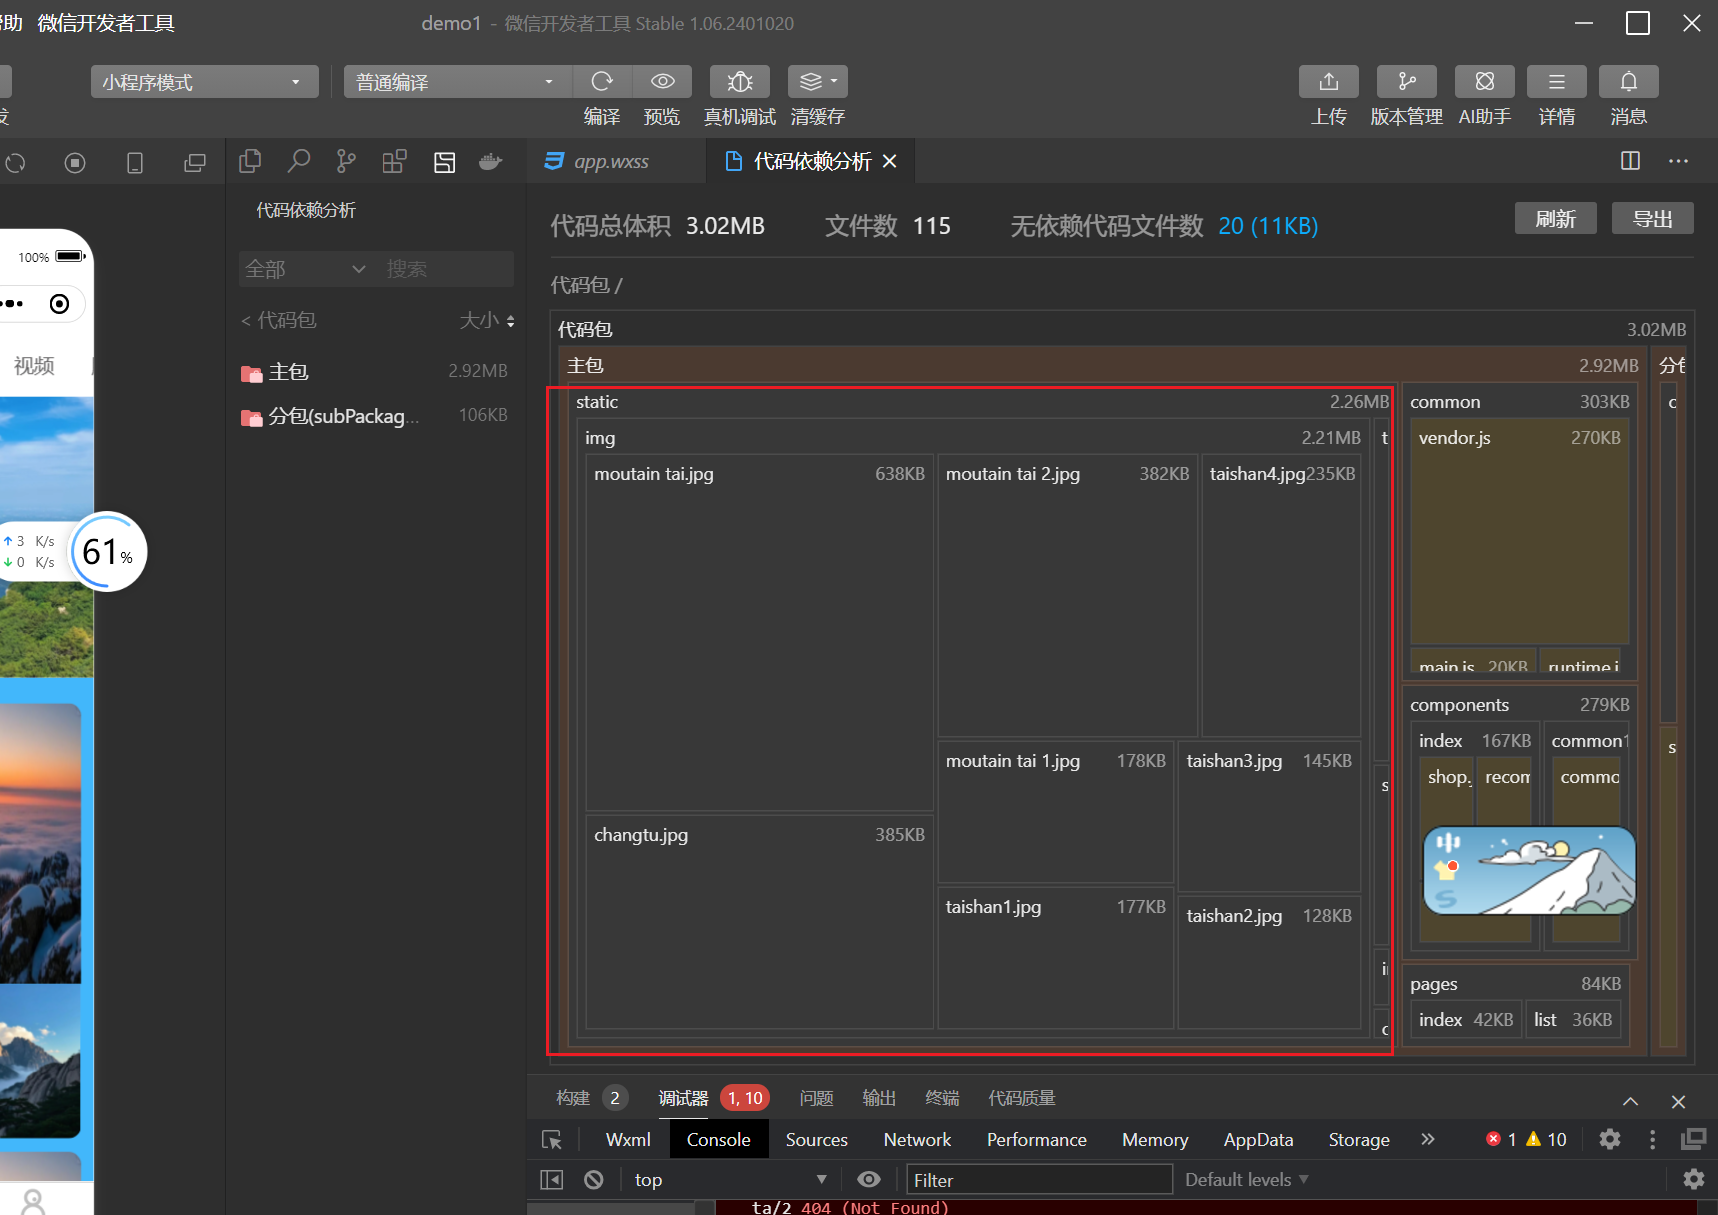
Task: Click the 刷新 button
Action: pyautogui.click(x=1555, y=219)
